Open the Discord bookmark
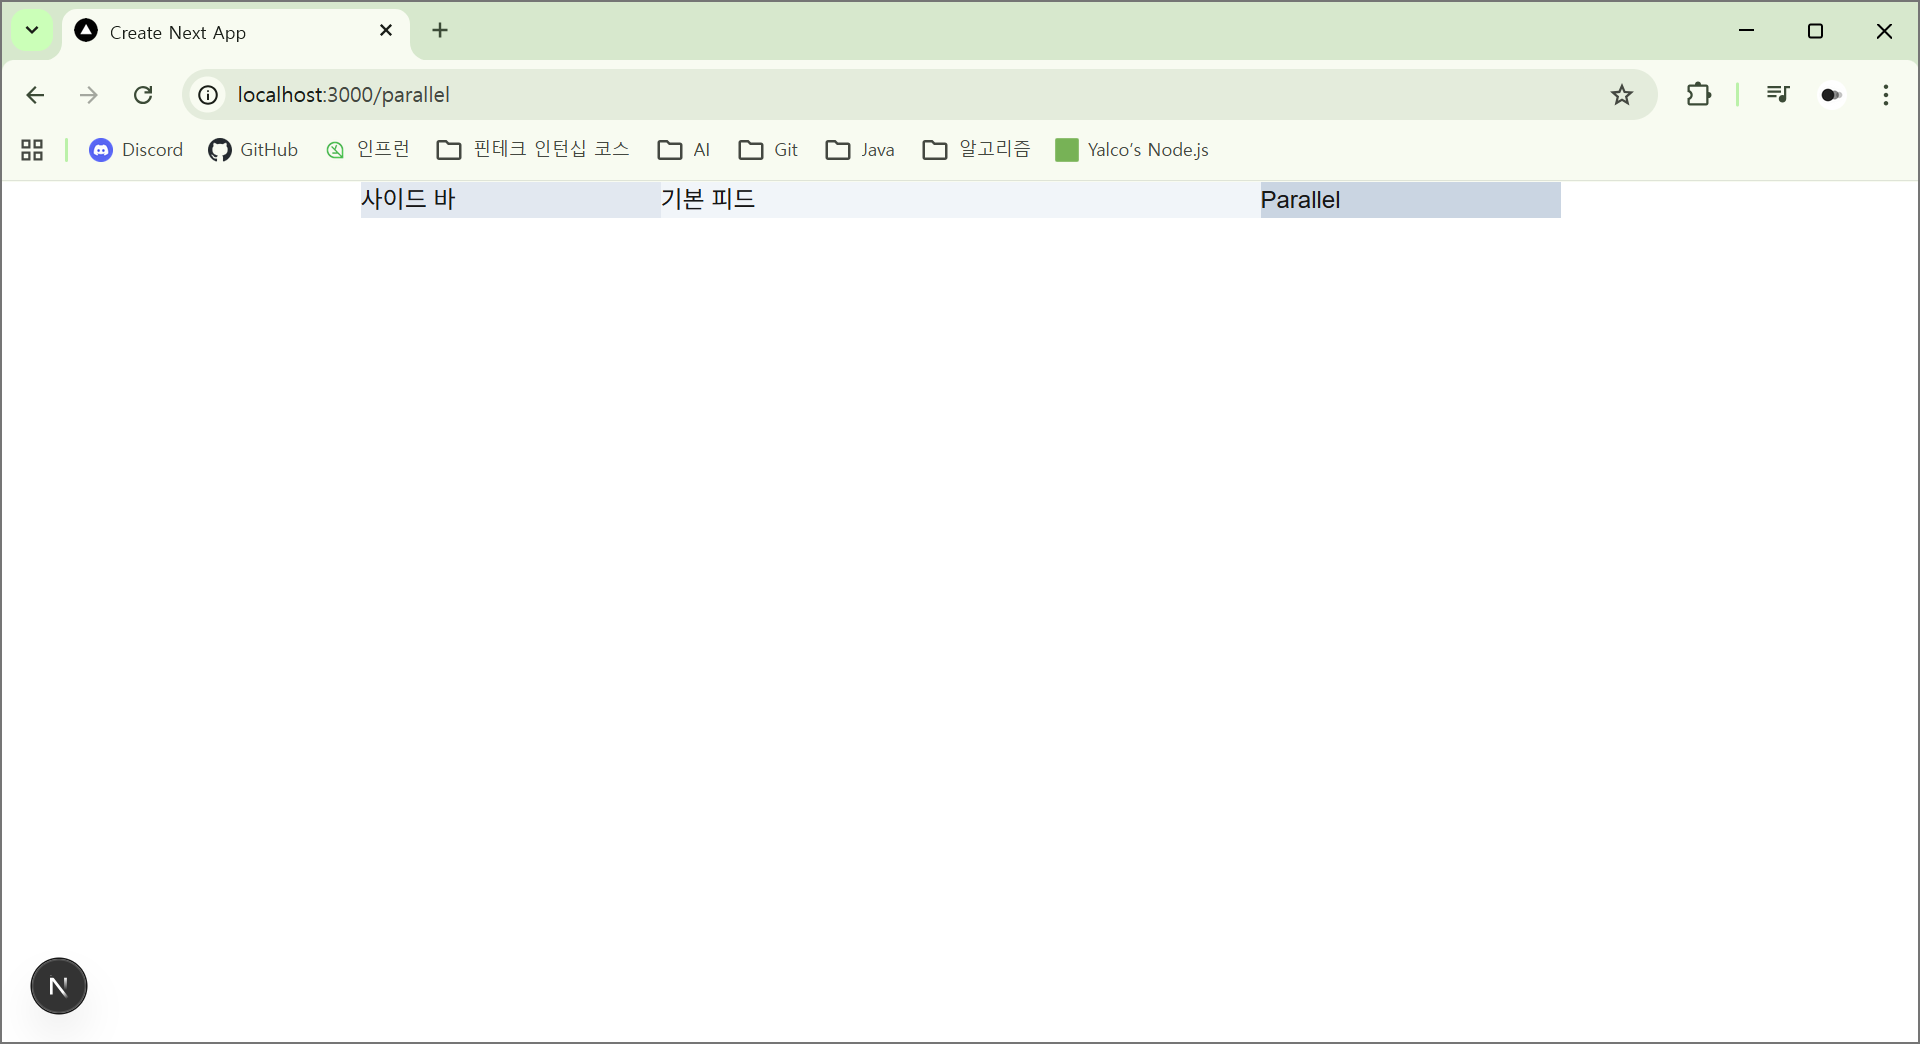The width and height of the screenshot is (1920, 1044). point(137,150)
